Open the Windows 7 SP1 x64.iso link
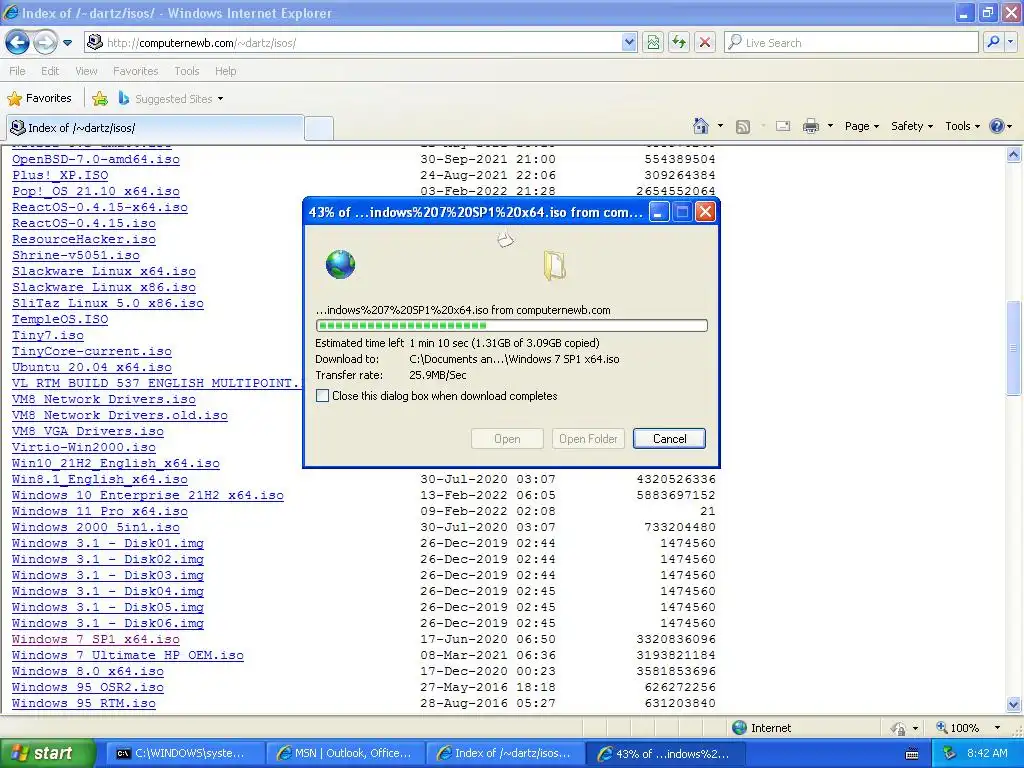The image size is (1024, 768). [x=96, y=639]
